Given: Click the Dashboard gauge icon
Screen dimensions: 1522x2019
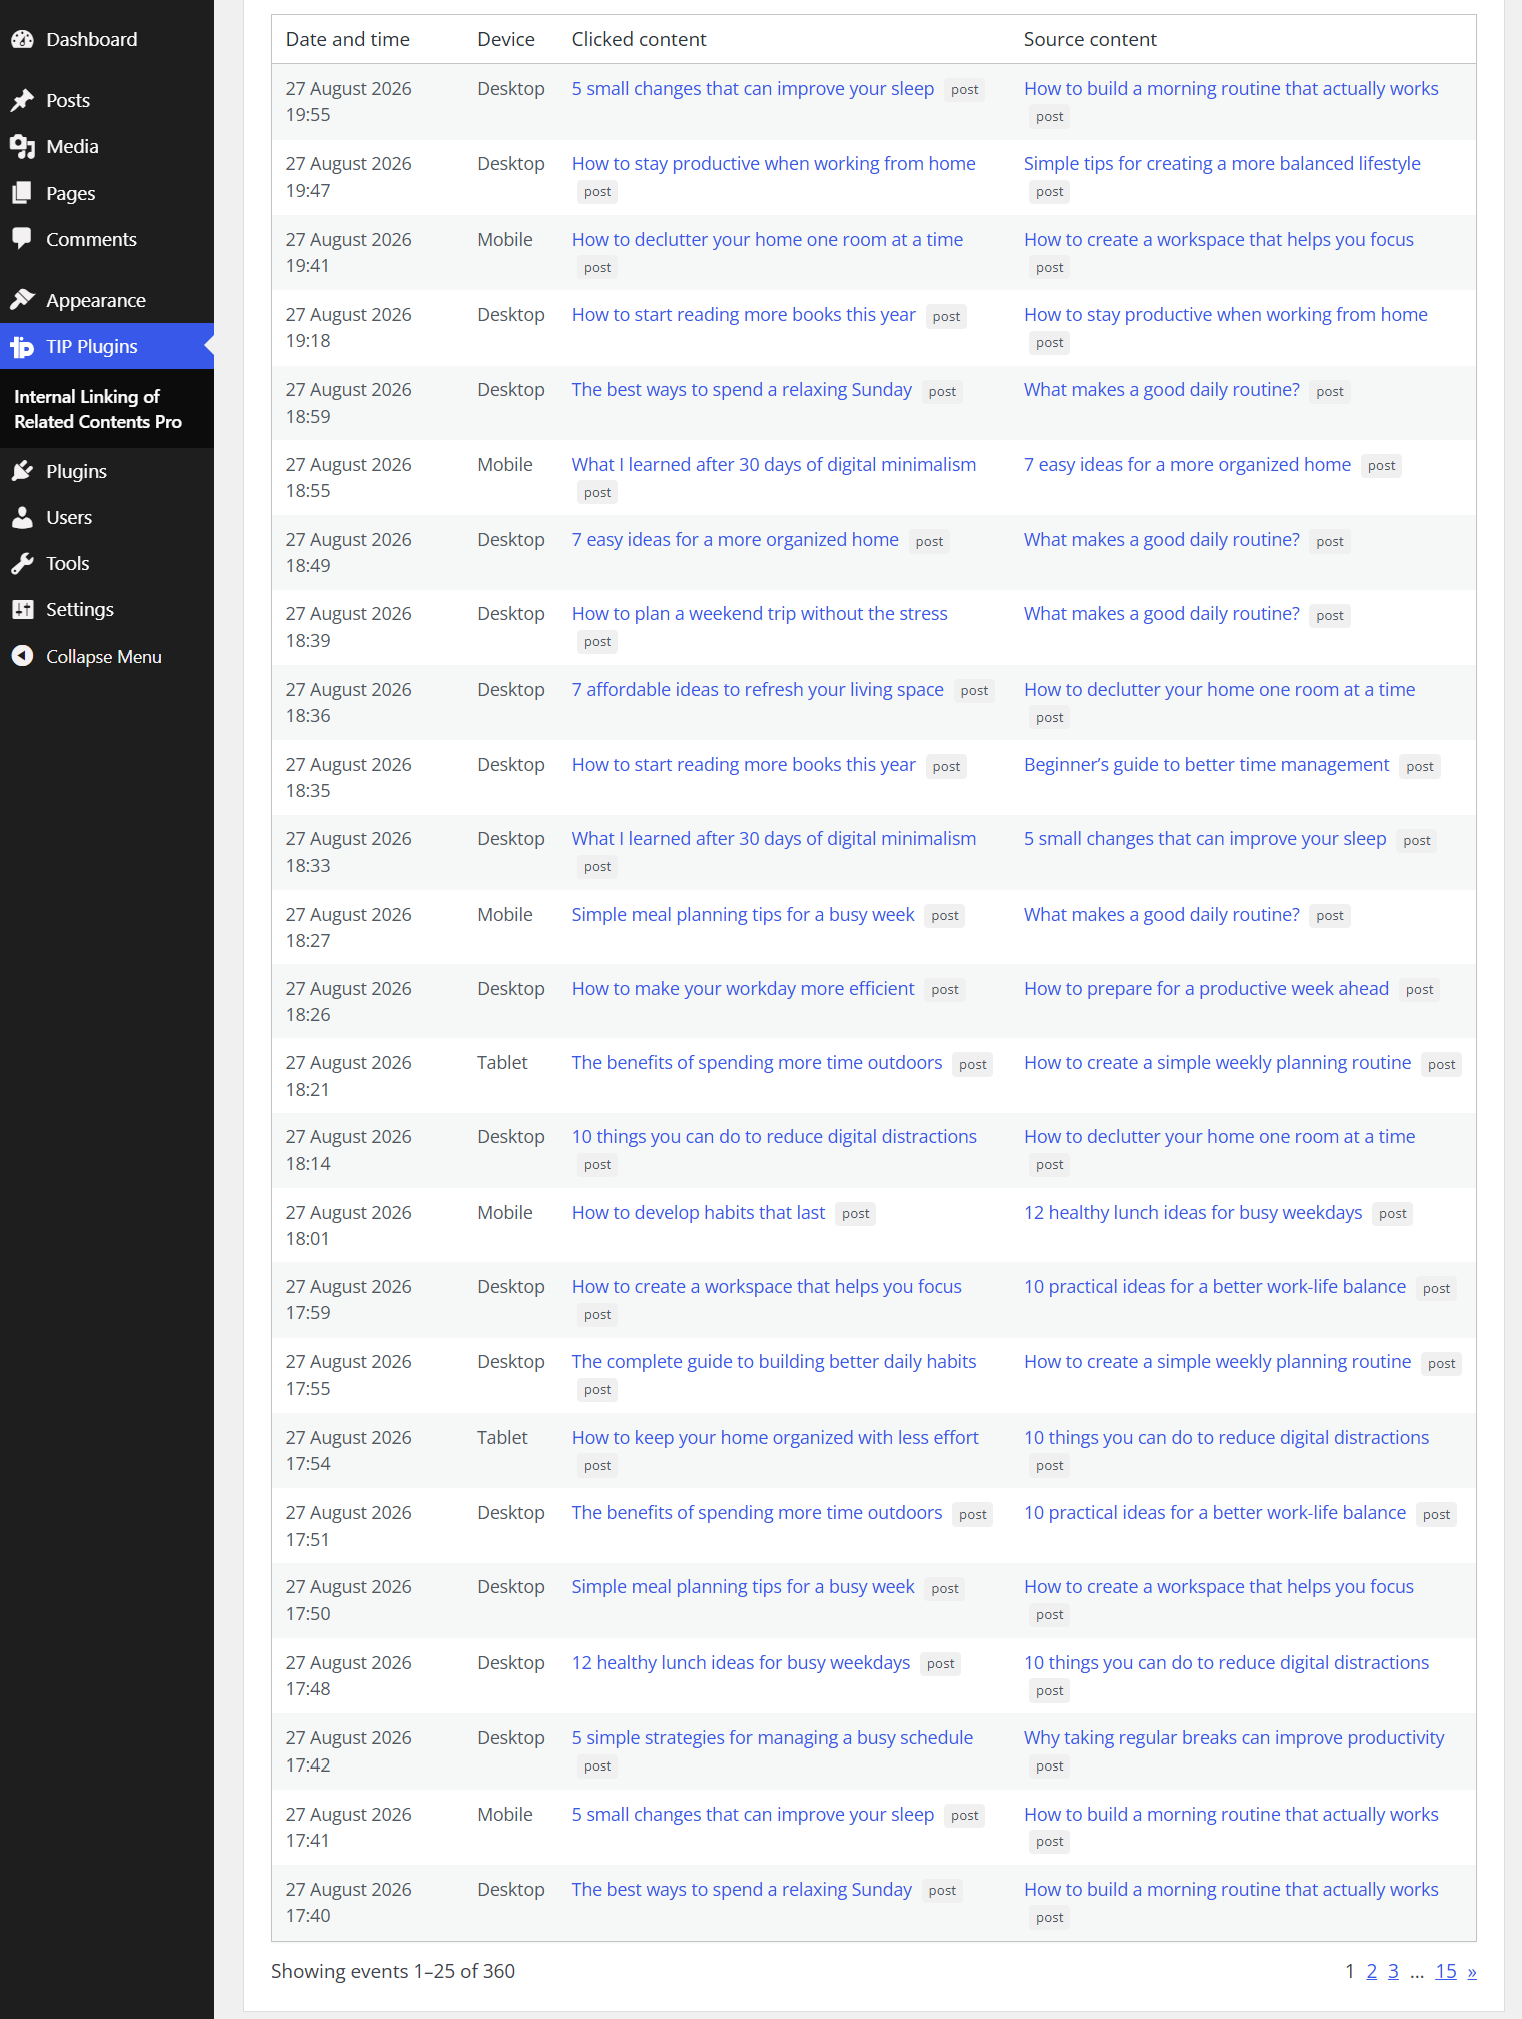Looking at the screenshot, I should [22, 40].
